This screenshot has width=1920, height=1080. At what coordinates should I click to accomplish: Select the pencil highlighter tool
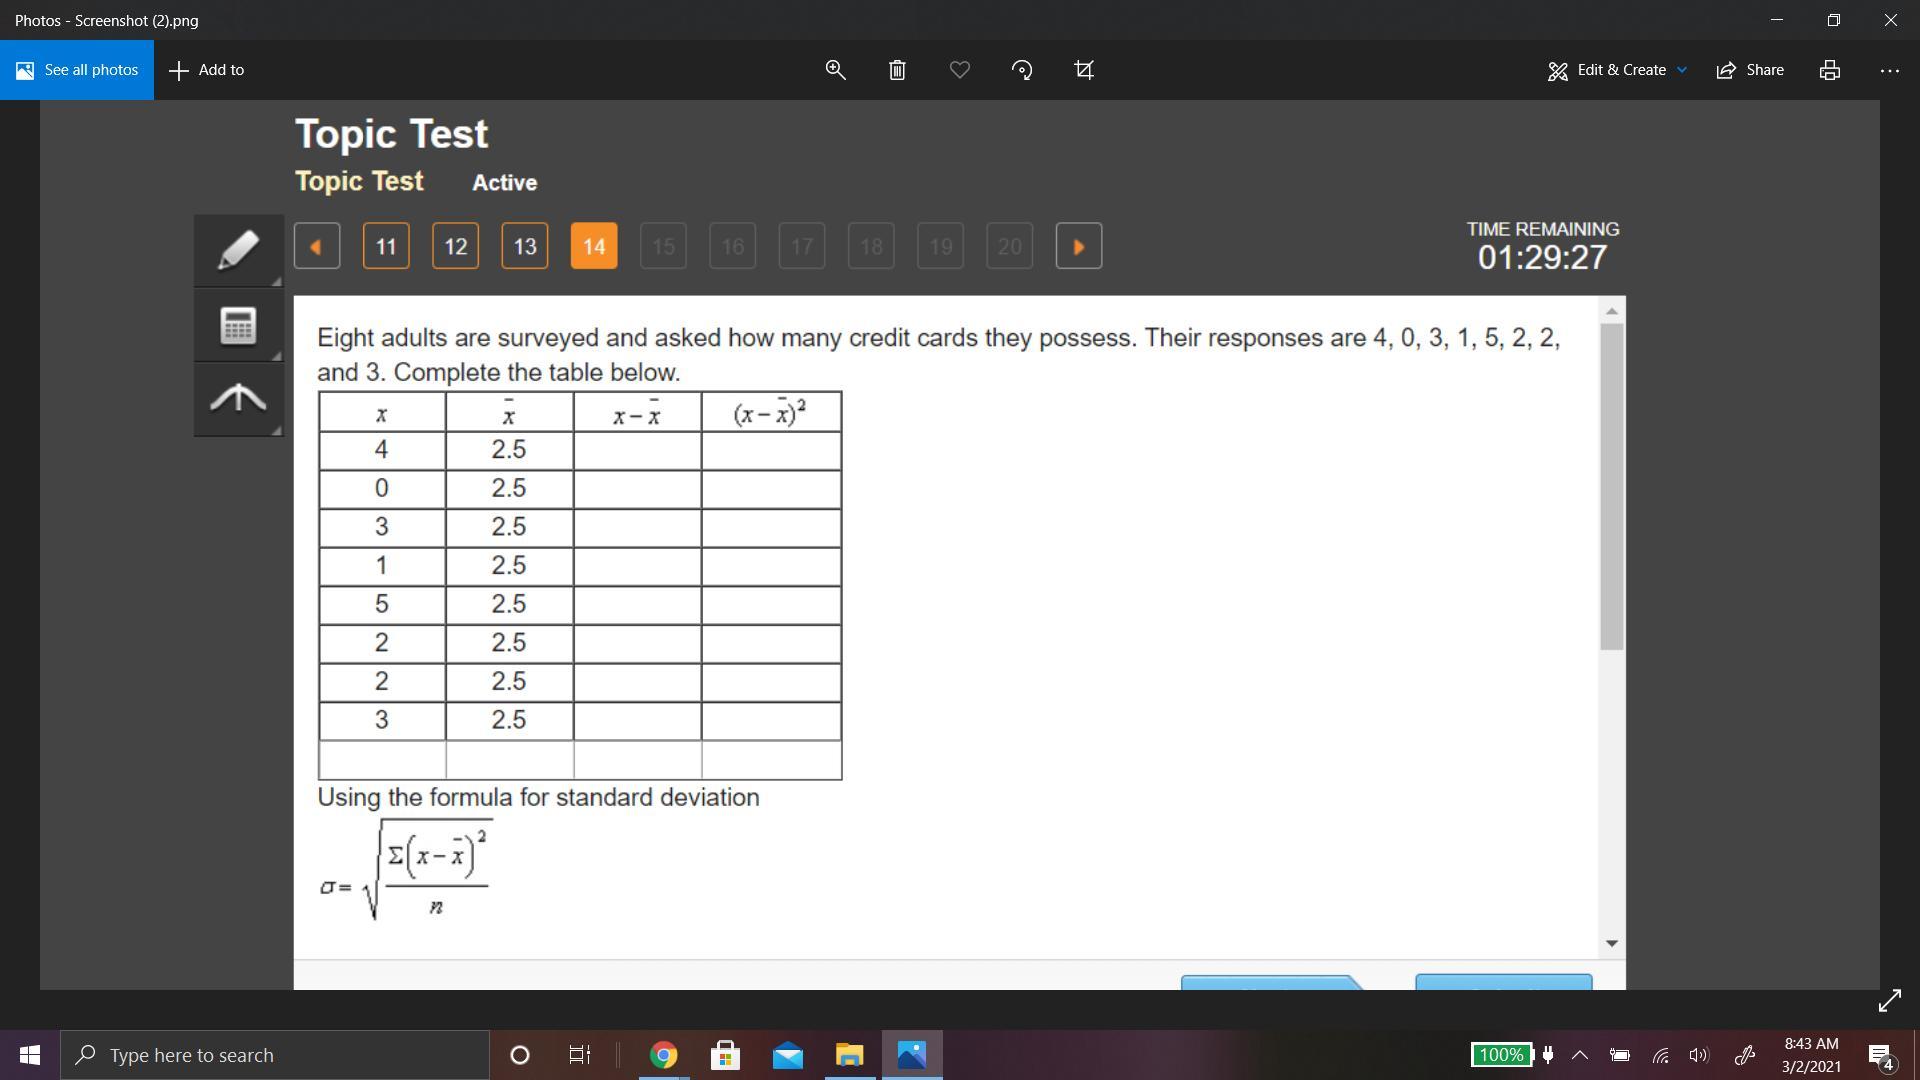238,250
